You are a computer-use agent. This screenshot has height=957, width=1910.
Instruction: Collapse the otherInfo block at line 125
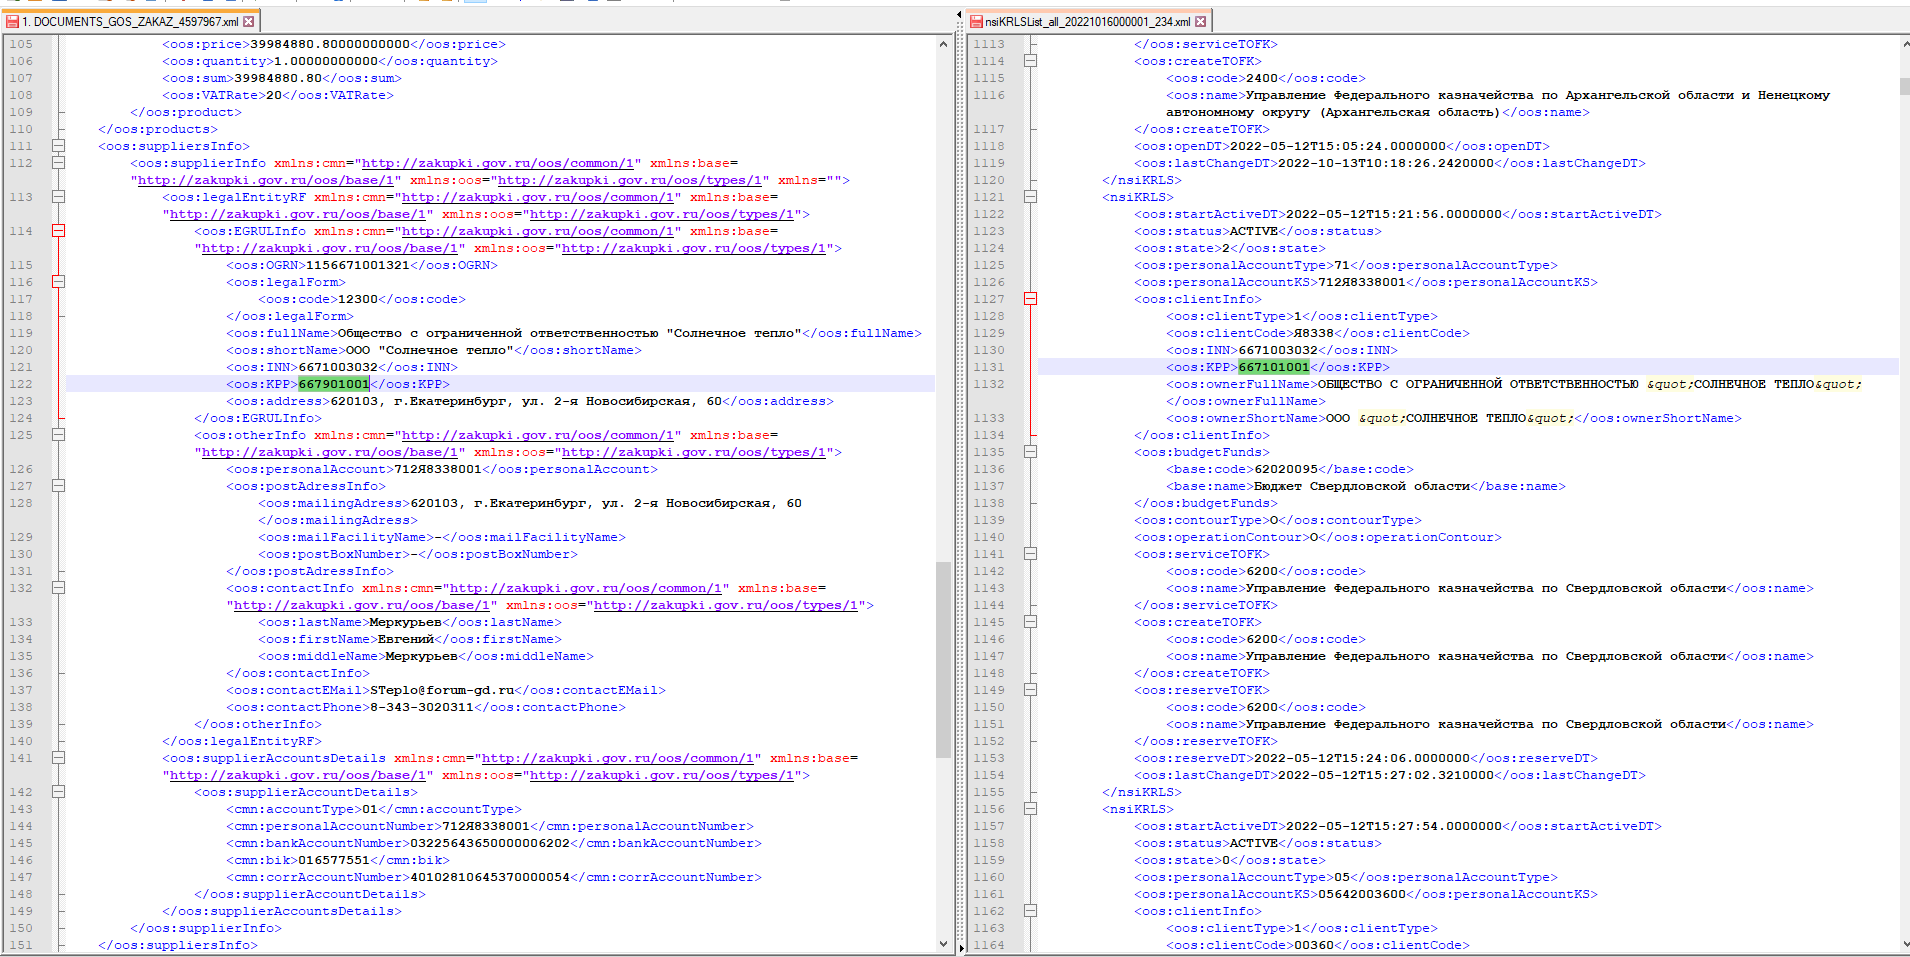coord(58,435)
